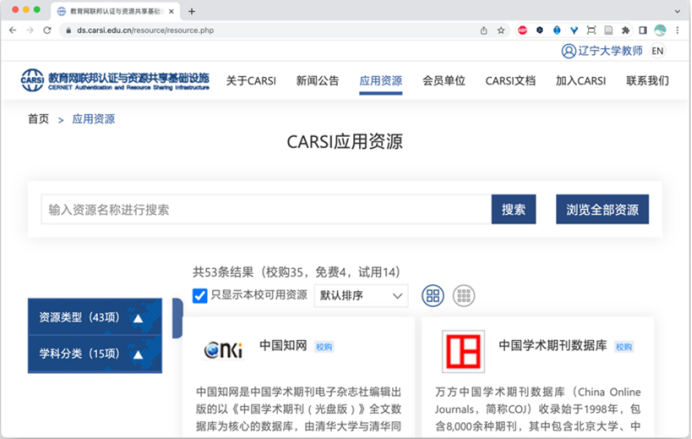Close the CARSI browser tab
This screenshot has height=439, width=692.
click(171, 11)
